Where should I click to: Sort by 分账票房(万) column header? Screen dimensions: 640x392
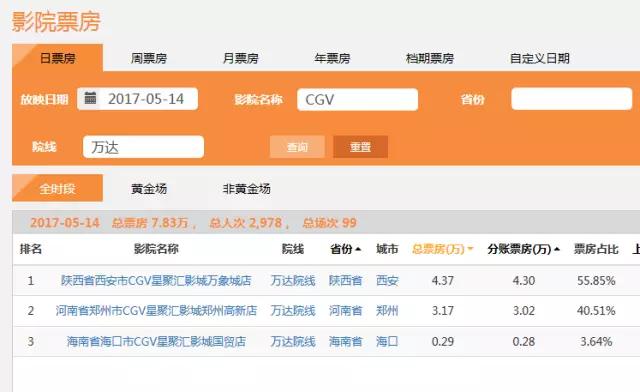click(523, 249)
